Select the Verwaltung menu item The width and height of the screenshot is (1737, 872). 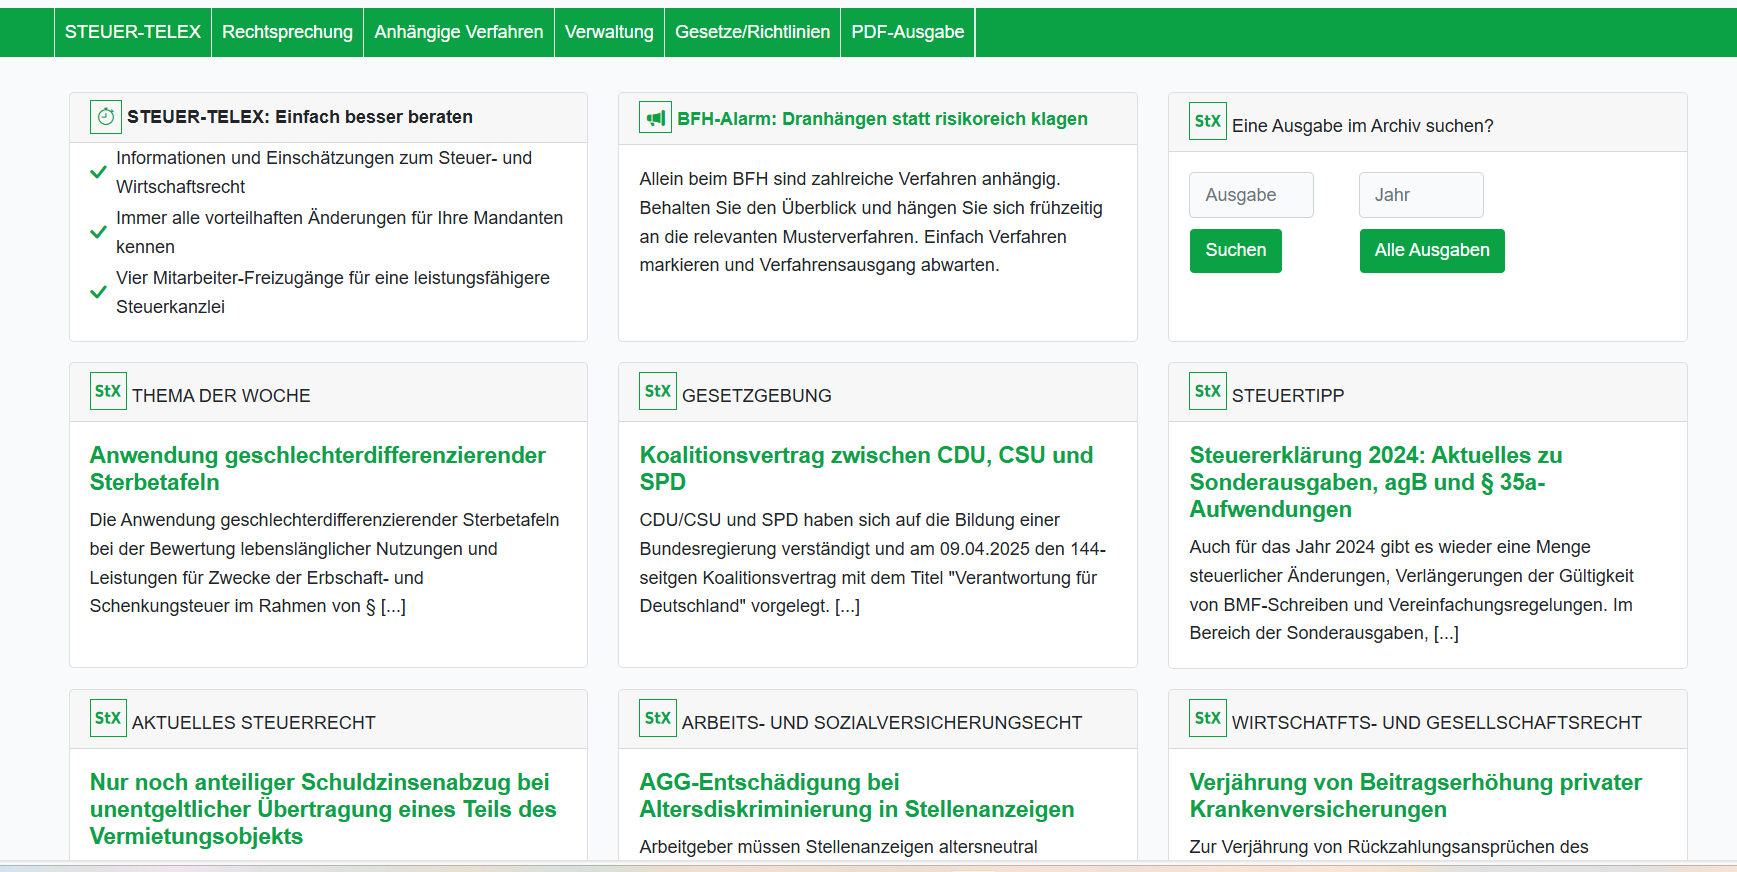[609, 32]
